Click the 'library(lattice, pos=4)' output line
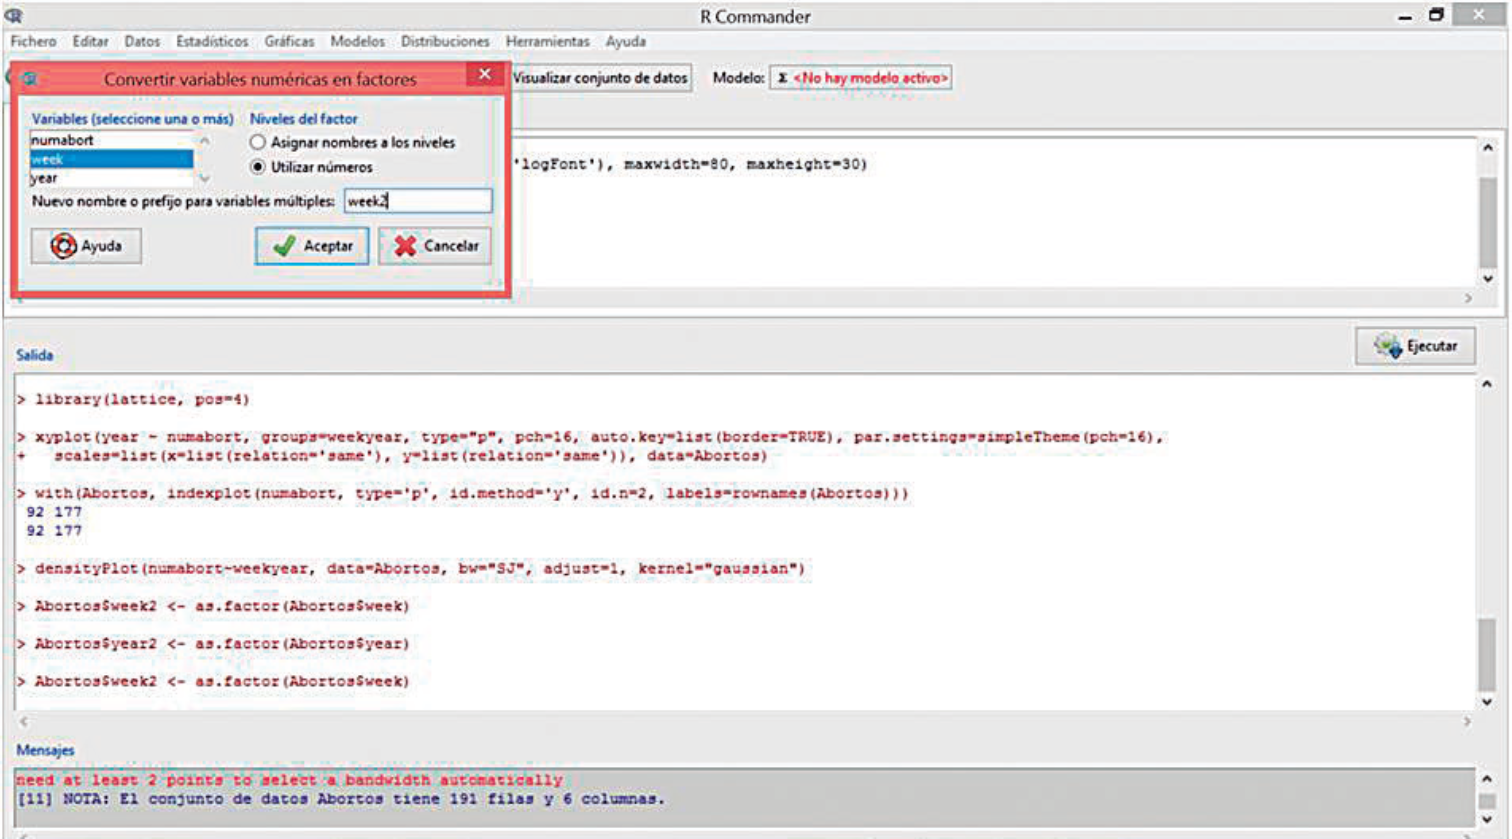1512x839 pixels. pyautogui.click(x=133, y=399)
